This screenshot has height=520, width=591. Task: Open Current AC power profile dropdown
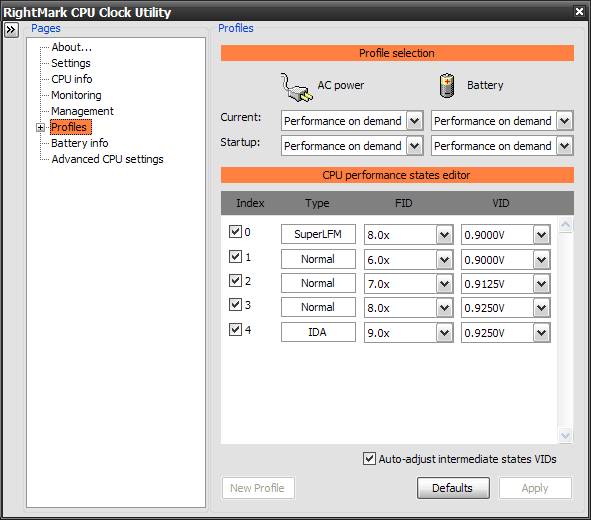pos(415,121)
